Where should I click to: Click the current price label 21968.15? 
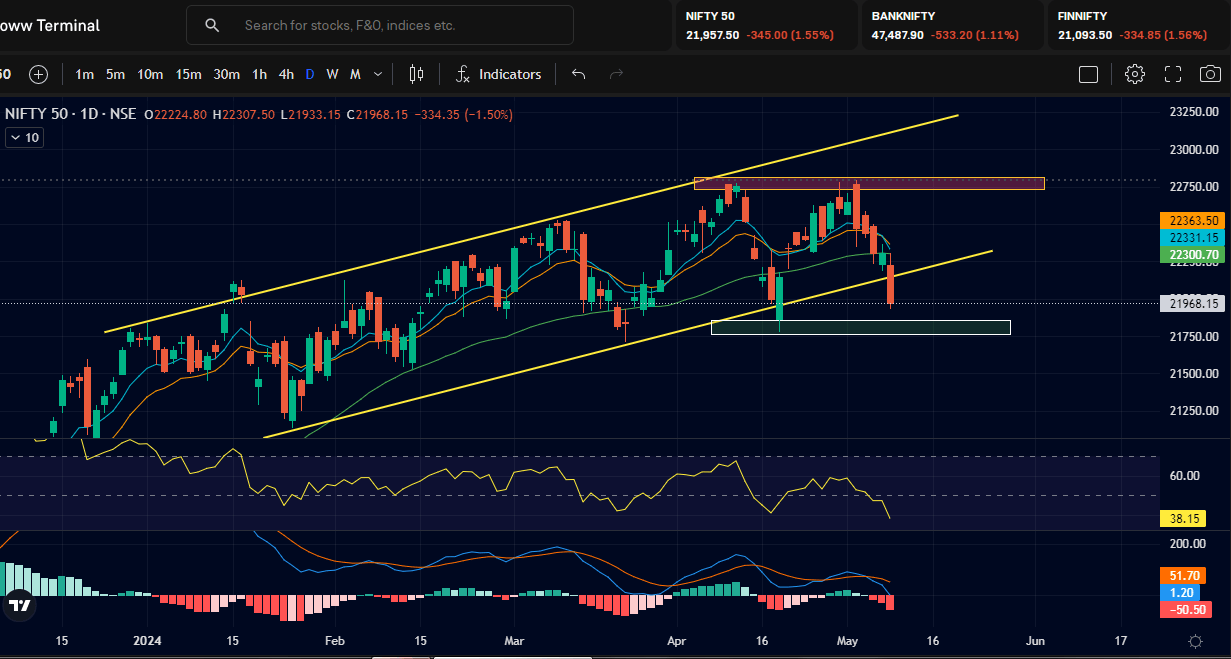(1194, 304)
